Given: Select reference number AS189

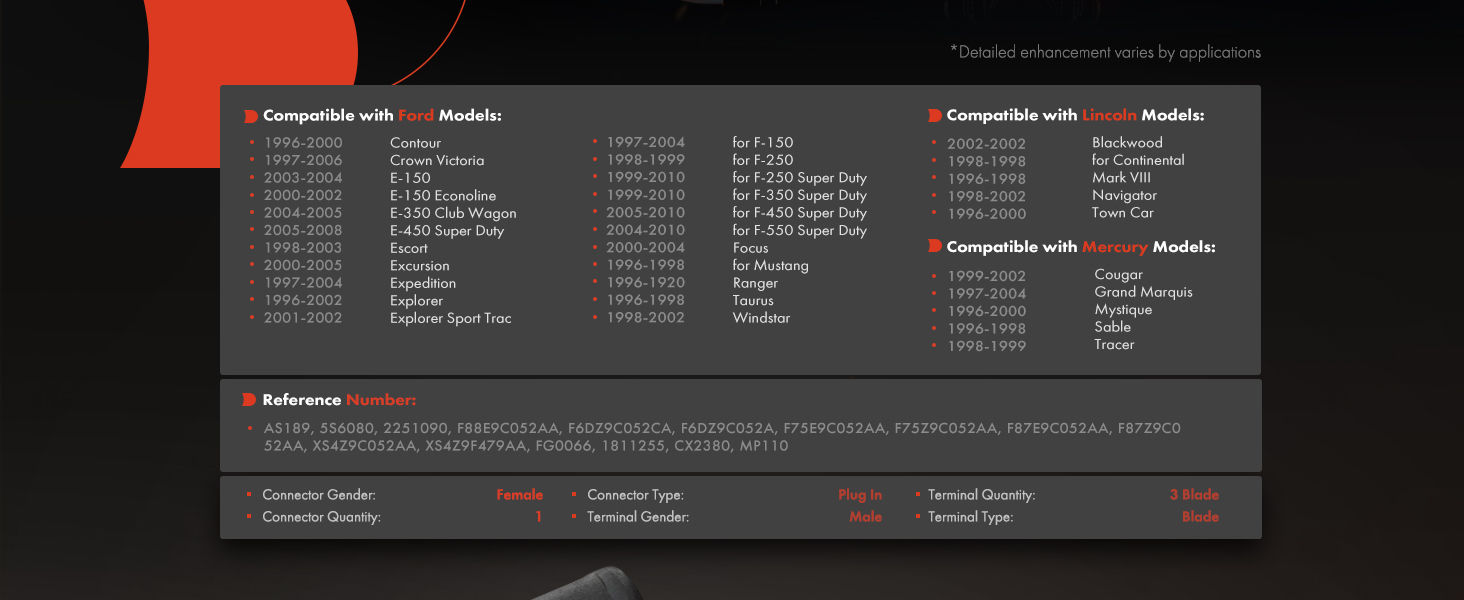Looking at the screenshot, I should pos(287,428).
